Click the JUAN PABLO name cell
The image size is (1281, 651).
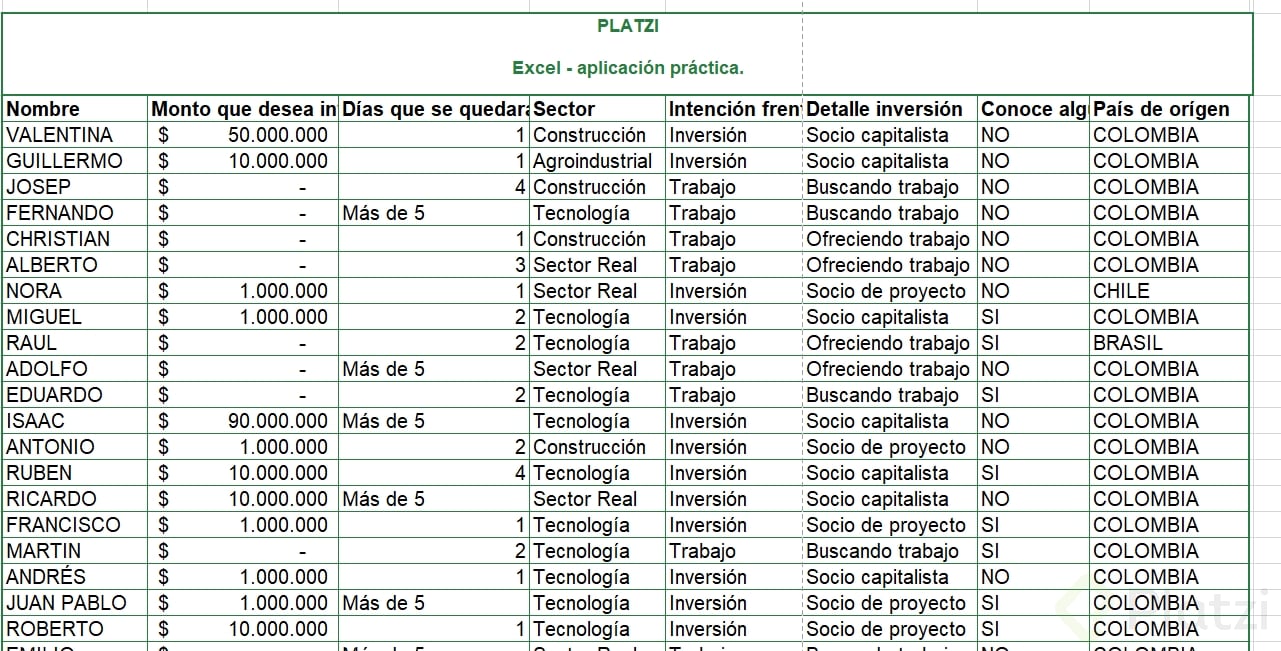pos(67,603)
